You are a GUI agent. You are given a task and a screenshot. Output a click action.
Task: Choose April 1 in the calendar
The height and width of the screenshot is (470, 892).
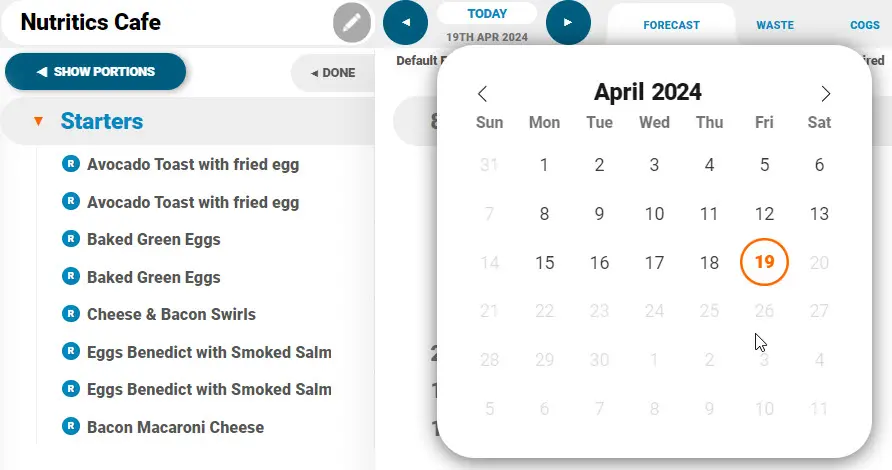(x=544, y=165)
